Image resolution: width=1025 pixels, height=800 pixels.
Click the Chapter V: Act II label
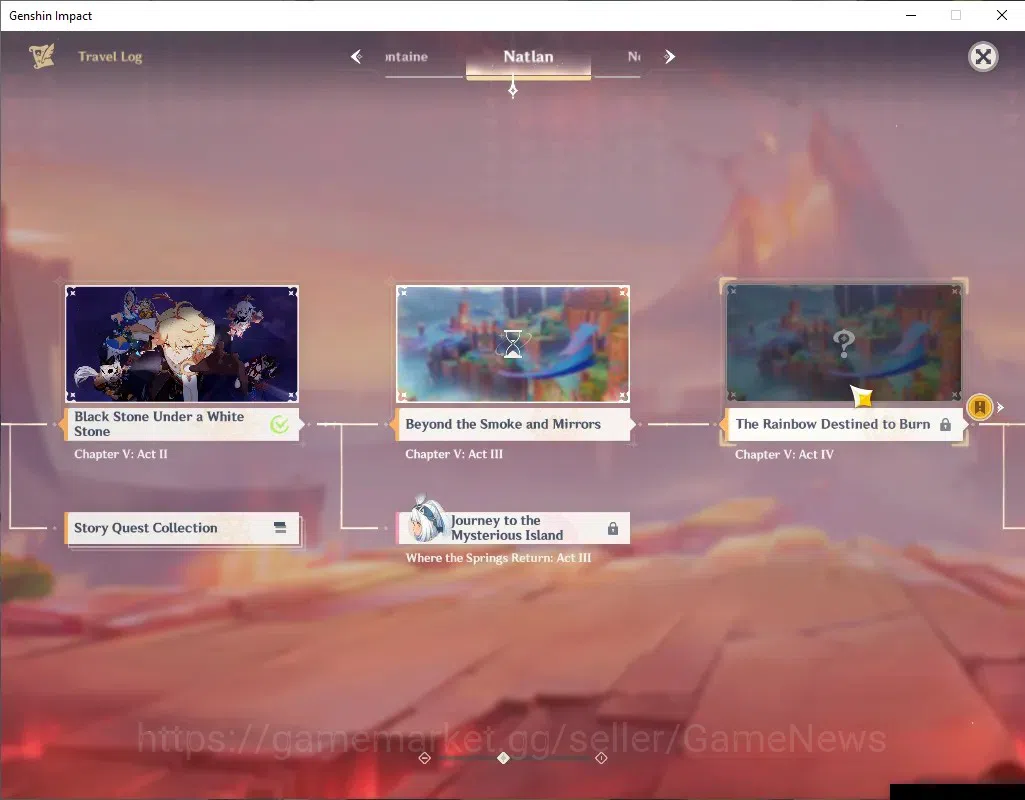121,454
